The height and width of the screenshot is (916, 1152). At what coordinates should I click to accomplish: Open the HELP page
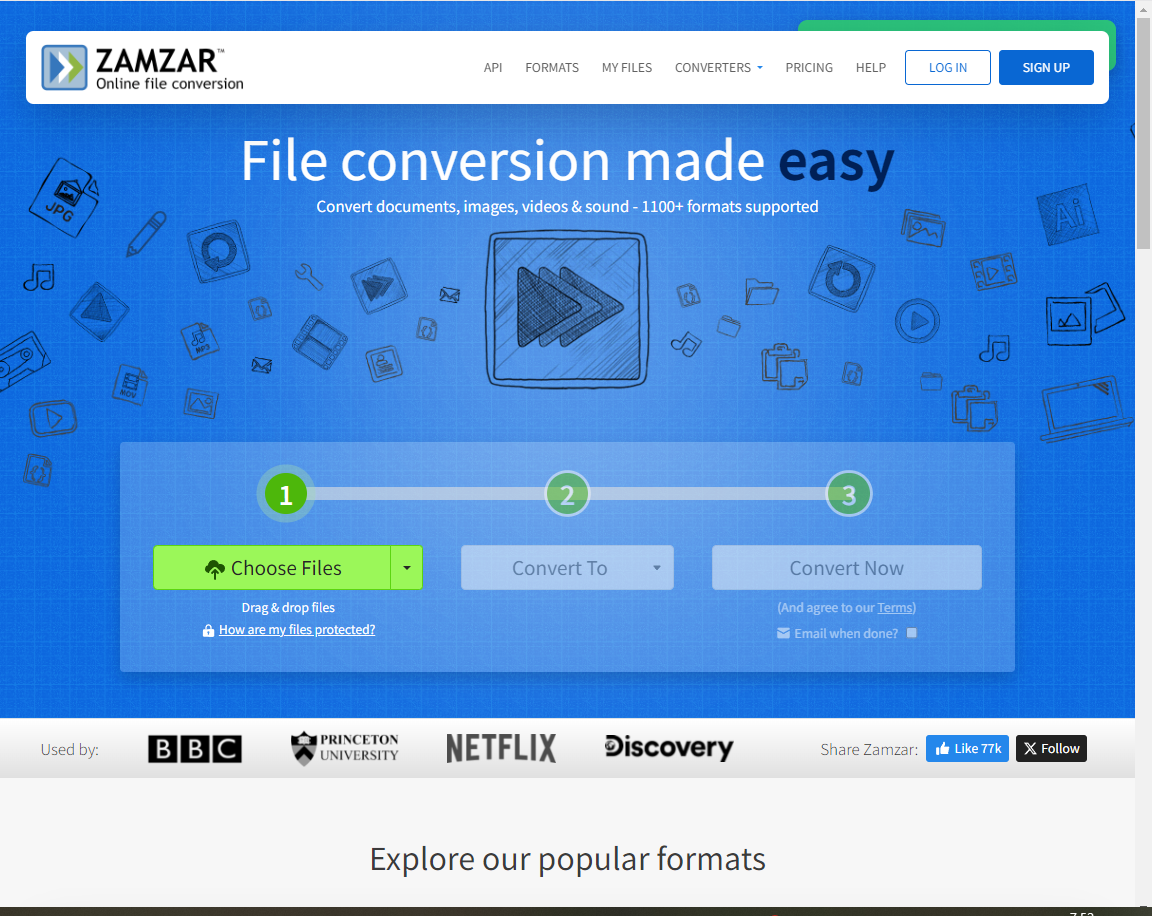coord(871,68)
